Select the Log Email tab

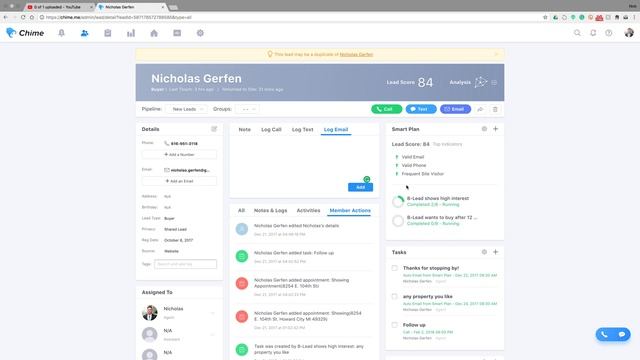pyautogui.click(x=336, y=129)
